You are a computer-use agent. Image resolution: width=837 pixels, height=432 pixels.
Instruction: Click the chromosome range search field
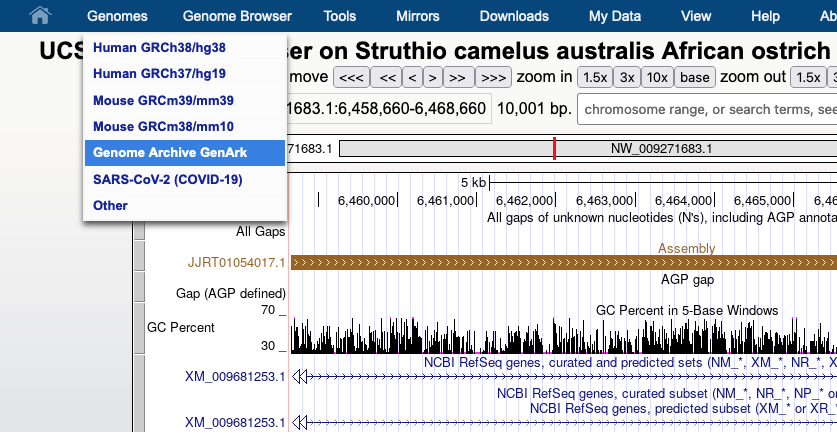click(708, 109)
